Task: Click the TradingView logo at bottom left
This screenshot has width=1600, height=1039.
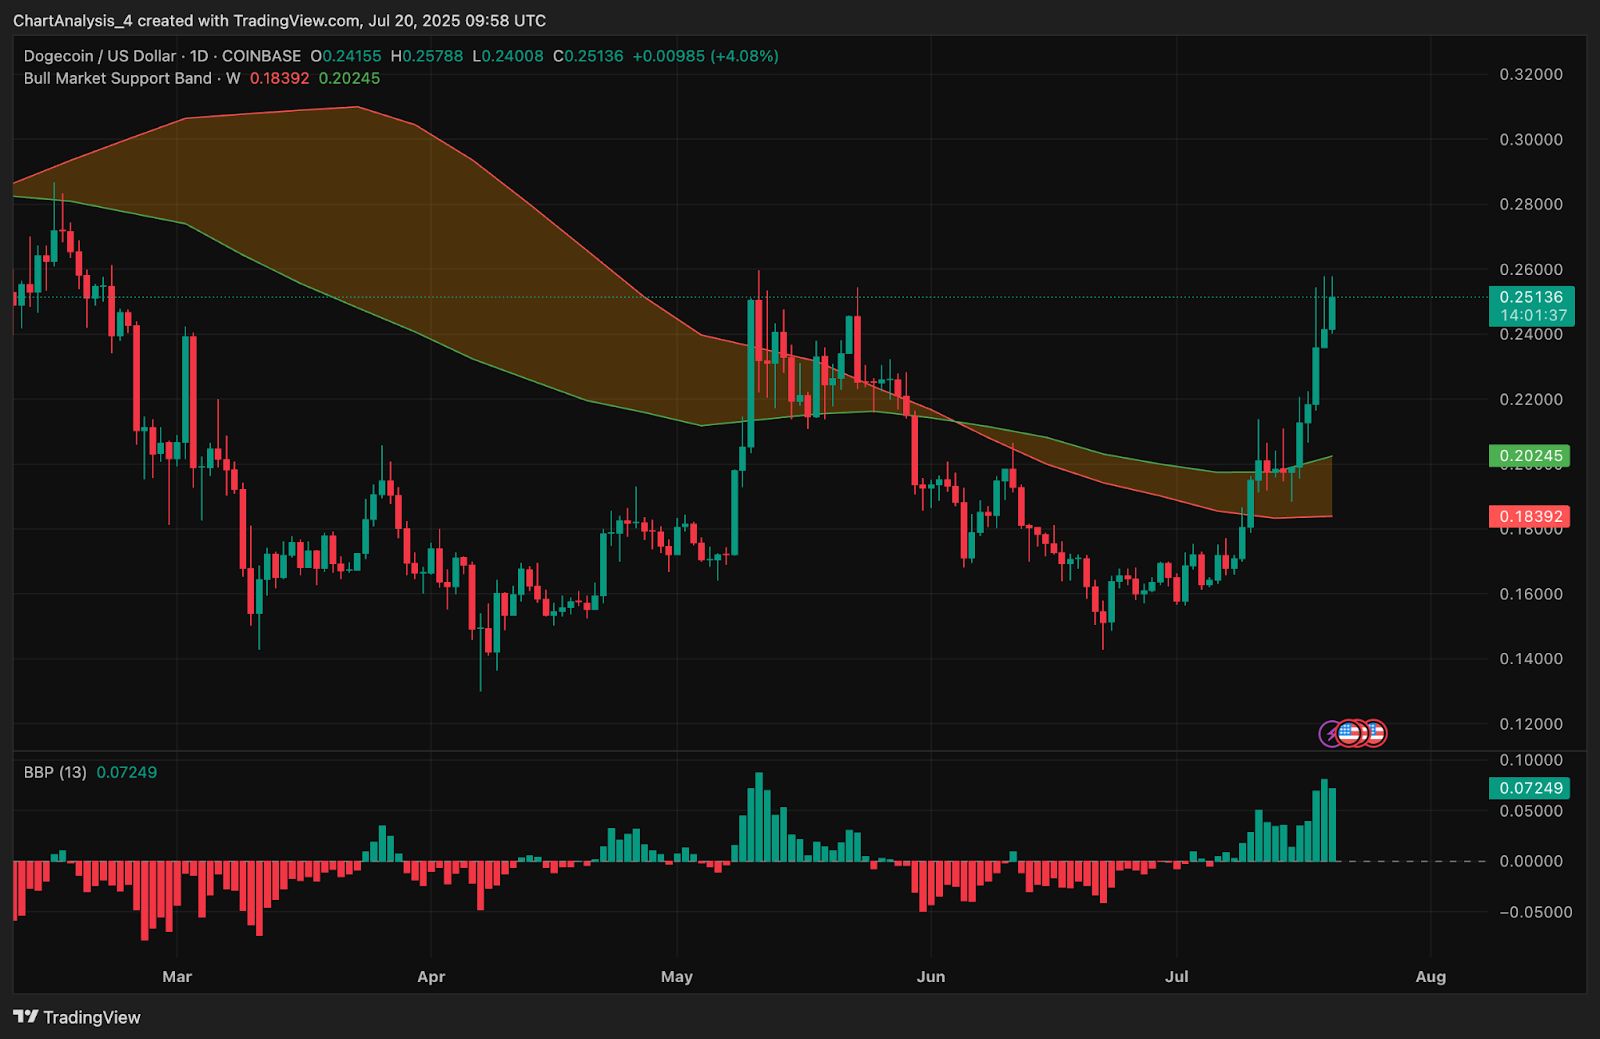Action: 77,1017
